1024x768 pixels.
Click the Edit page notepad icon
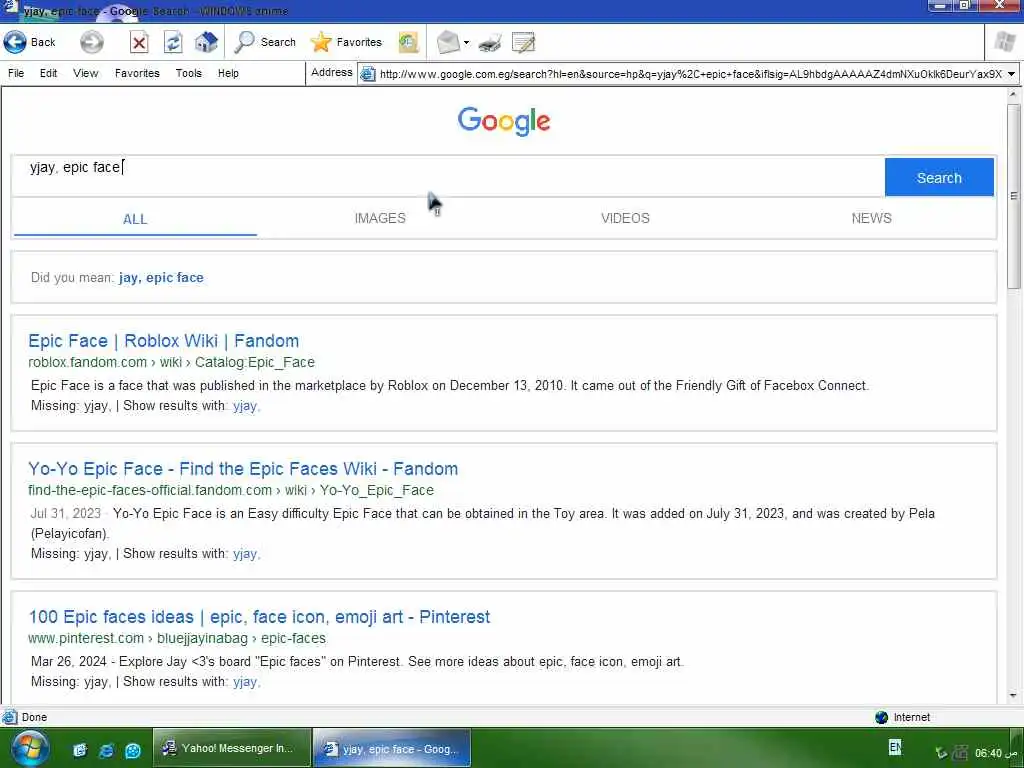point(523,43)
